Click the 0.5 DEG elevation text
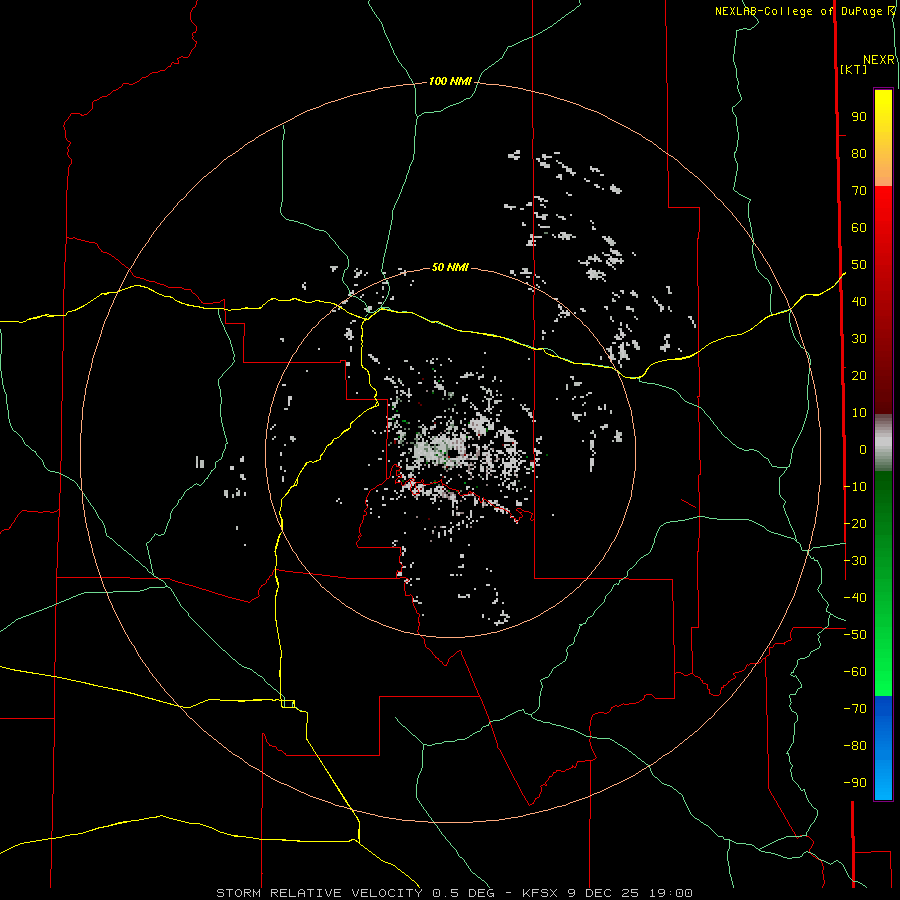This screenshot has height=900, width=900. click(465, 893)
